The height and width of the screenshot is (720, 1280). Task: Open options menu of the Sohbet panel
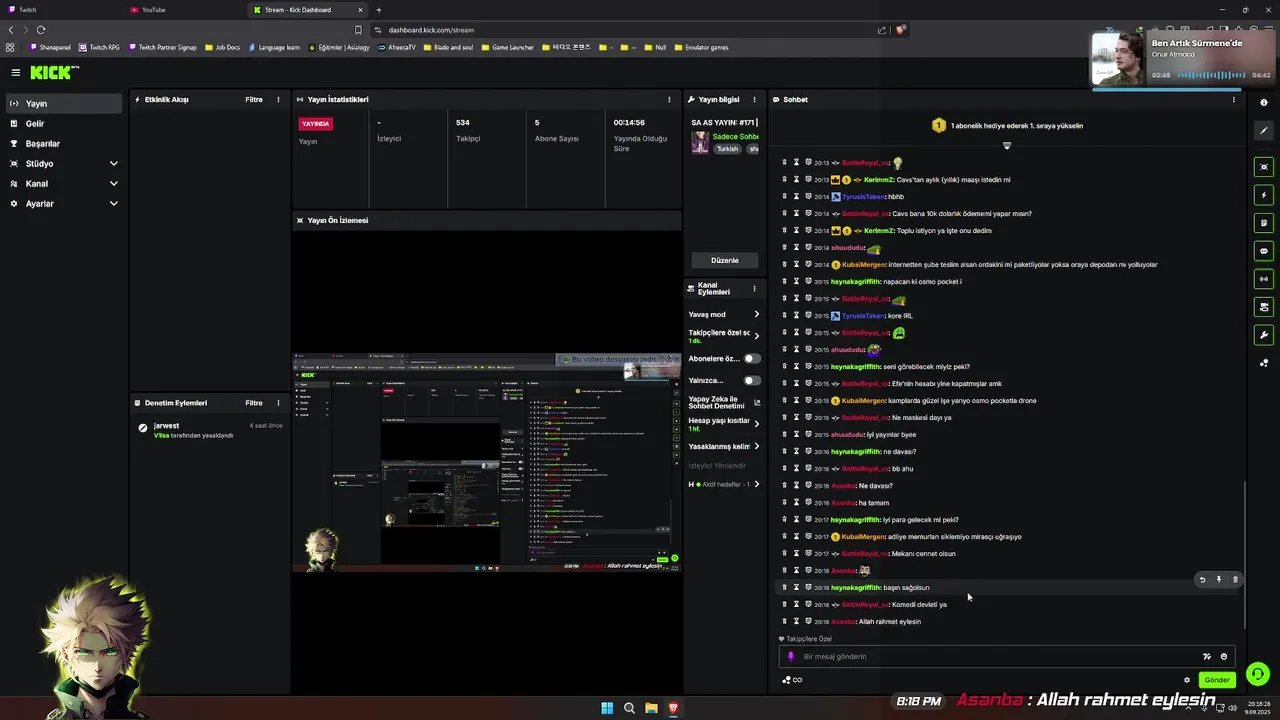pyautogui.click(x=1233, y=100)
